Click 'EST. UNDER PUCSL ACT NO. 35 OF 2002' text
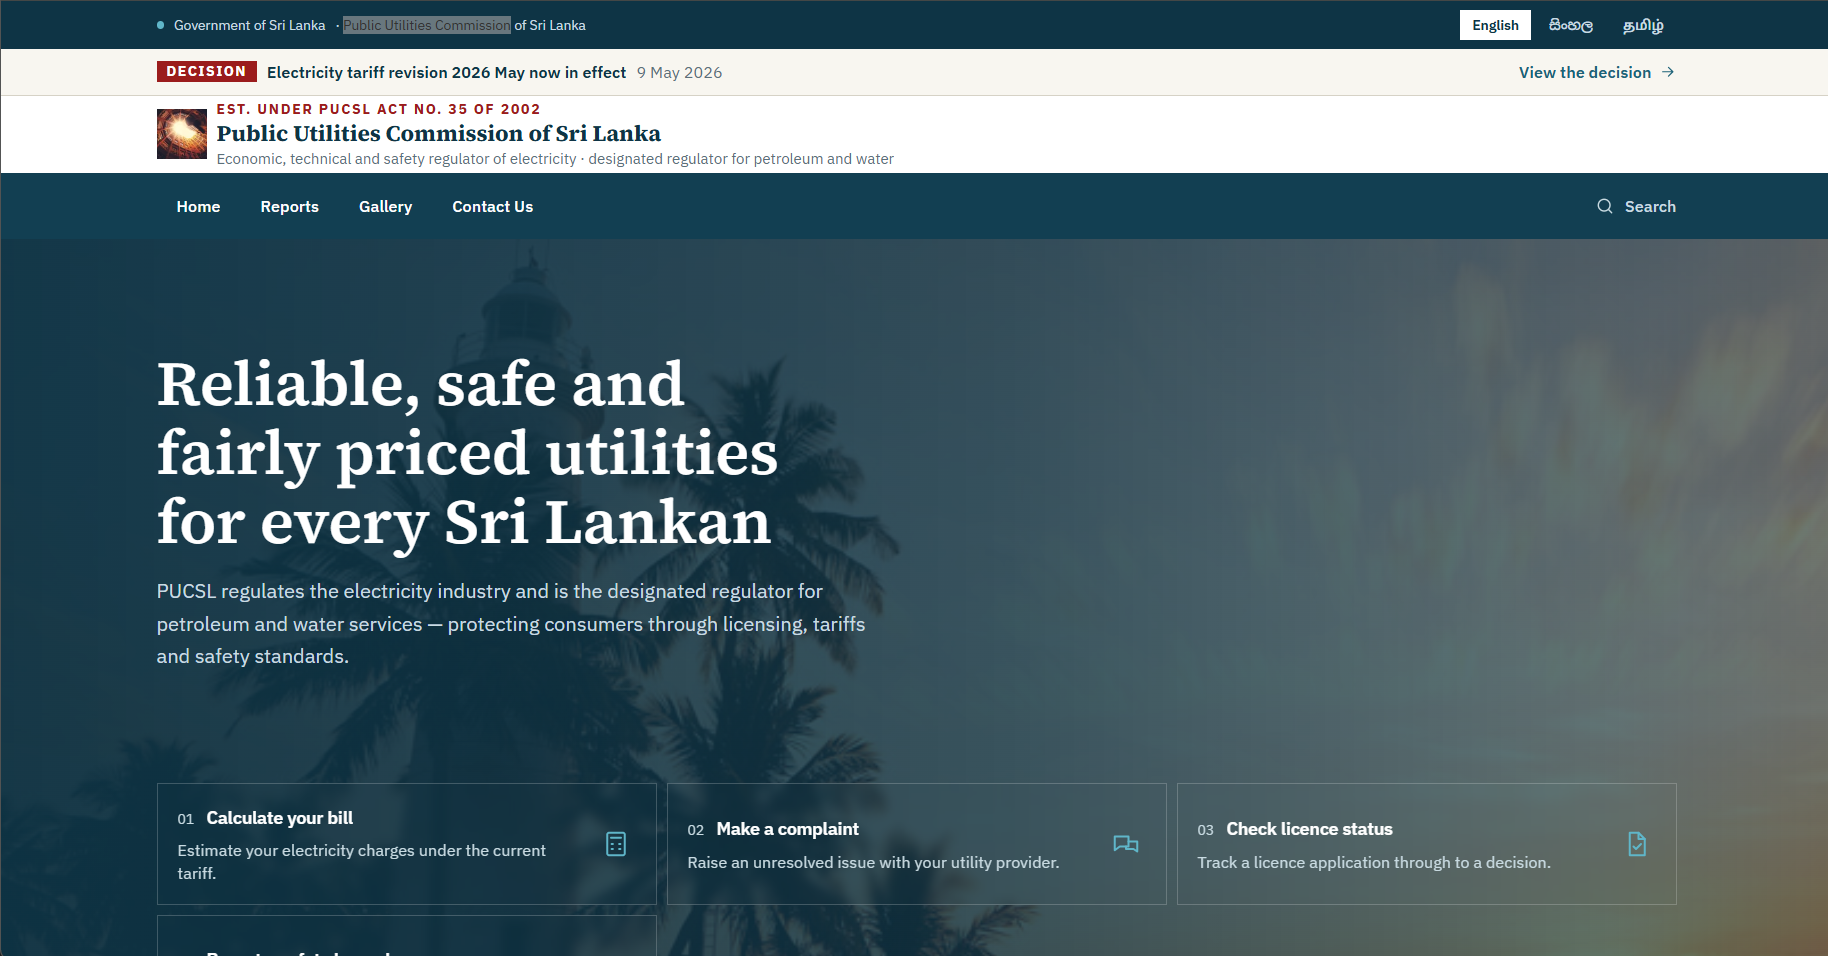The image size is (1828, 956). coord(378,109)
